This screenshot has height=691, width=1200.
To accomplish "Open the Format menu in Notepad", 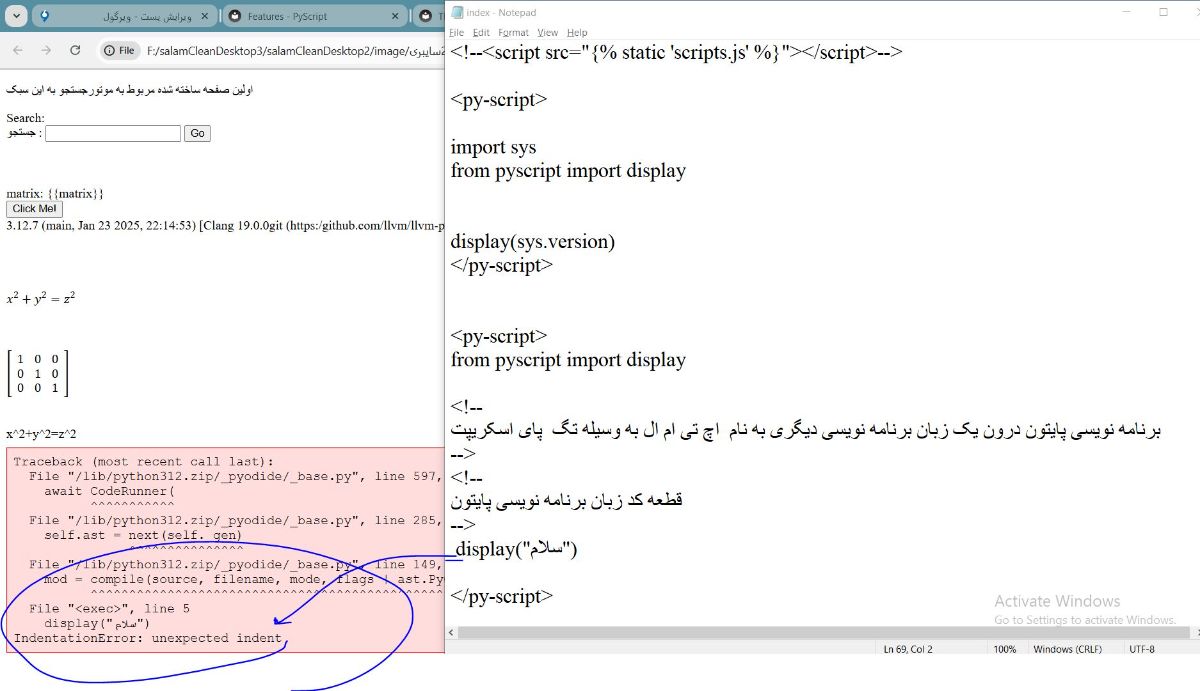I will (513, 33).
